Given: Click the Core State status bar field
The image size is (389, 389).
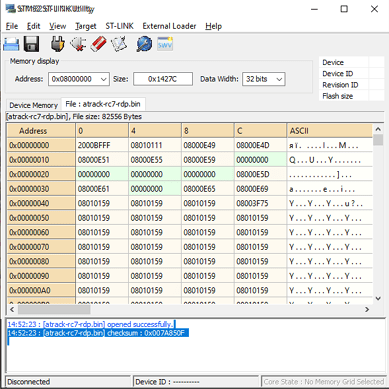Looking at the screenshot, I should (323, 382).
